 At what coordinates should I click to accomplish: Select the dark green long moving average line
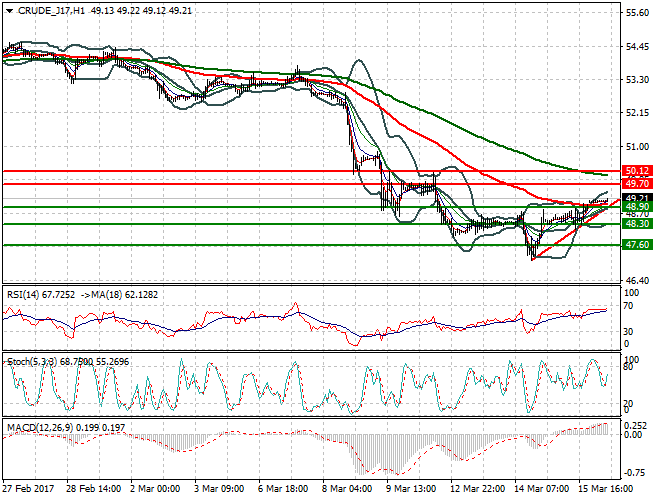coord(450,122)
